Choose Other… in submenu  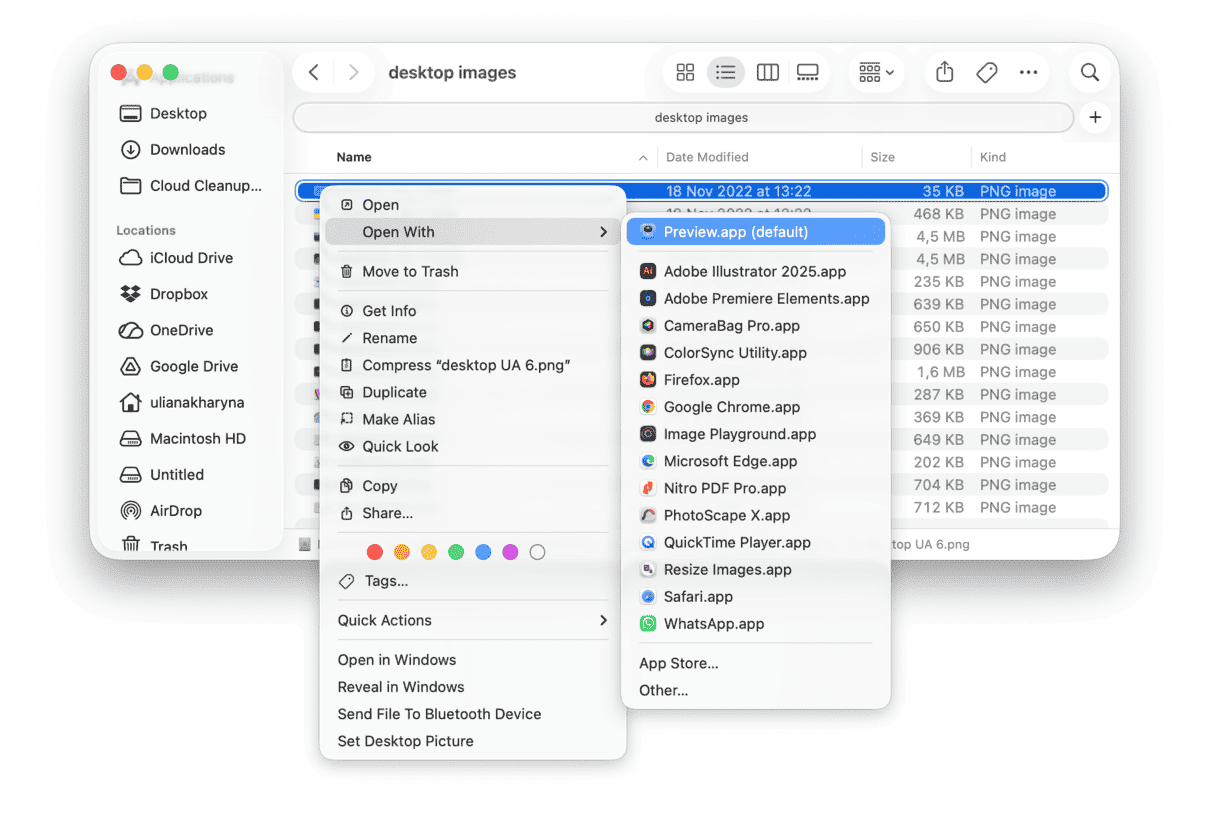(755, 690)
